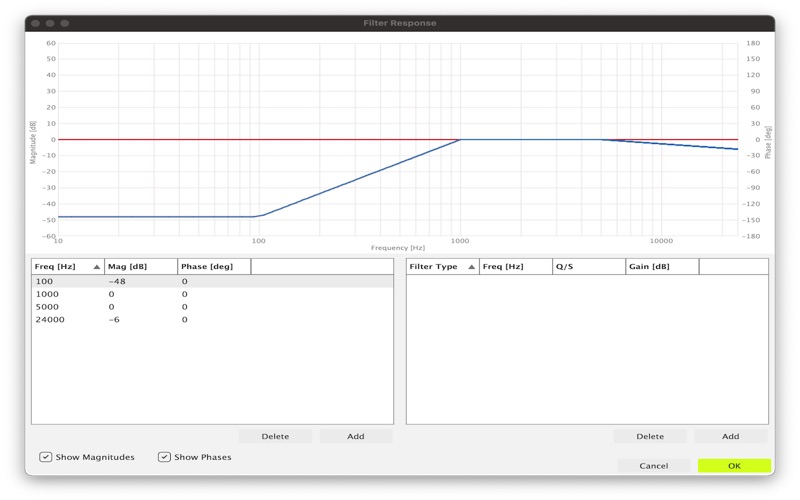Screen dimensions: 800x500
Task: Select the -6 magnitude cell
Action: coord(114,319)
